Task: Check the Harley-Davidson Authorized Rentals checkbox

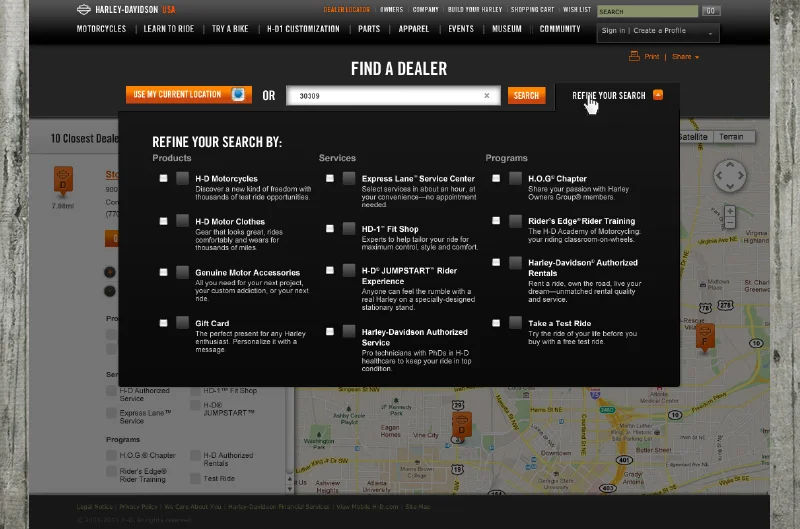Action: tap(496, 262)
